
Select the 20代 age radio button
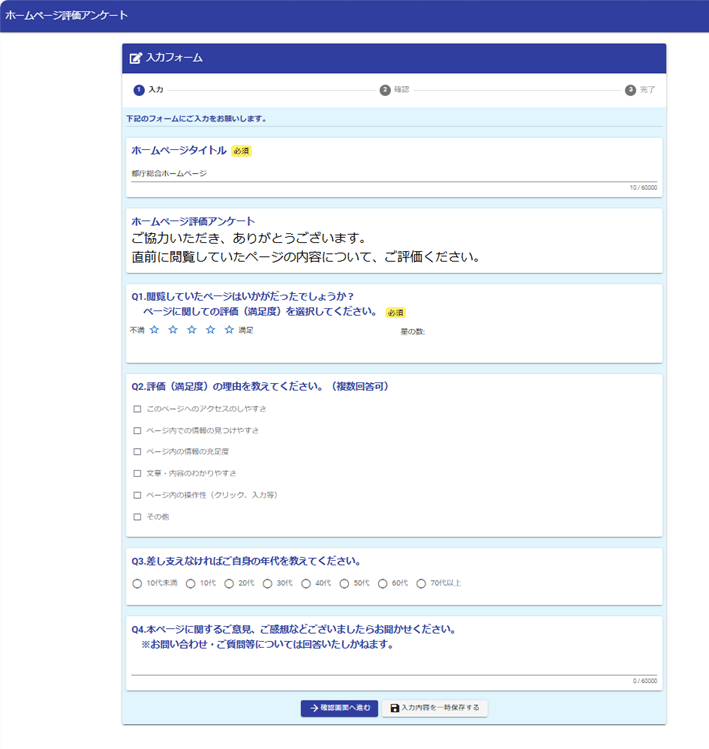point(229,583)
